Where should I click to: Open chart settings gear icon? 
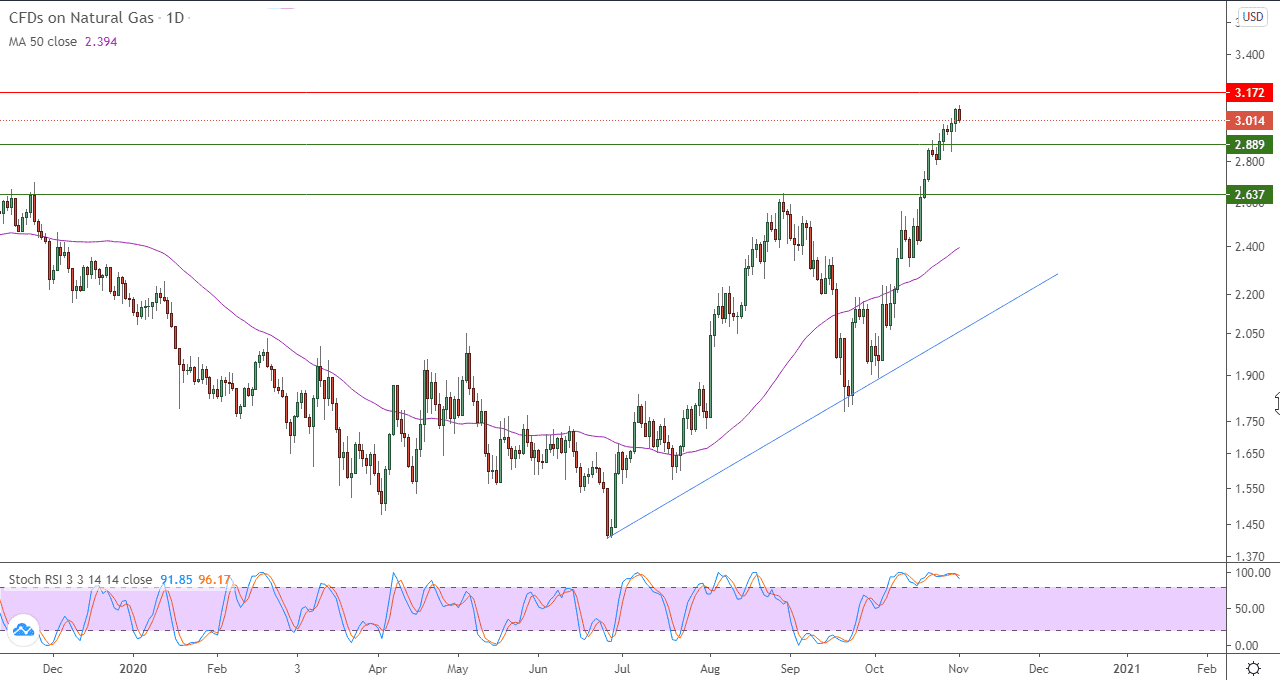tap(1252, 668)
